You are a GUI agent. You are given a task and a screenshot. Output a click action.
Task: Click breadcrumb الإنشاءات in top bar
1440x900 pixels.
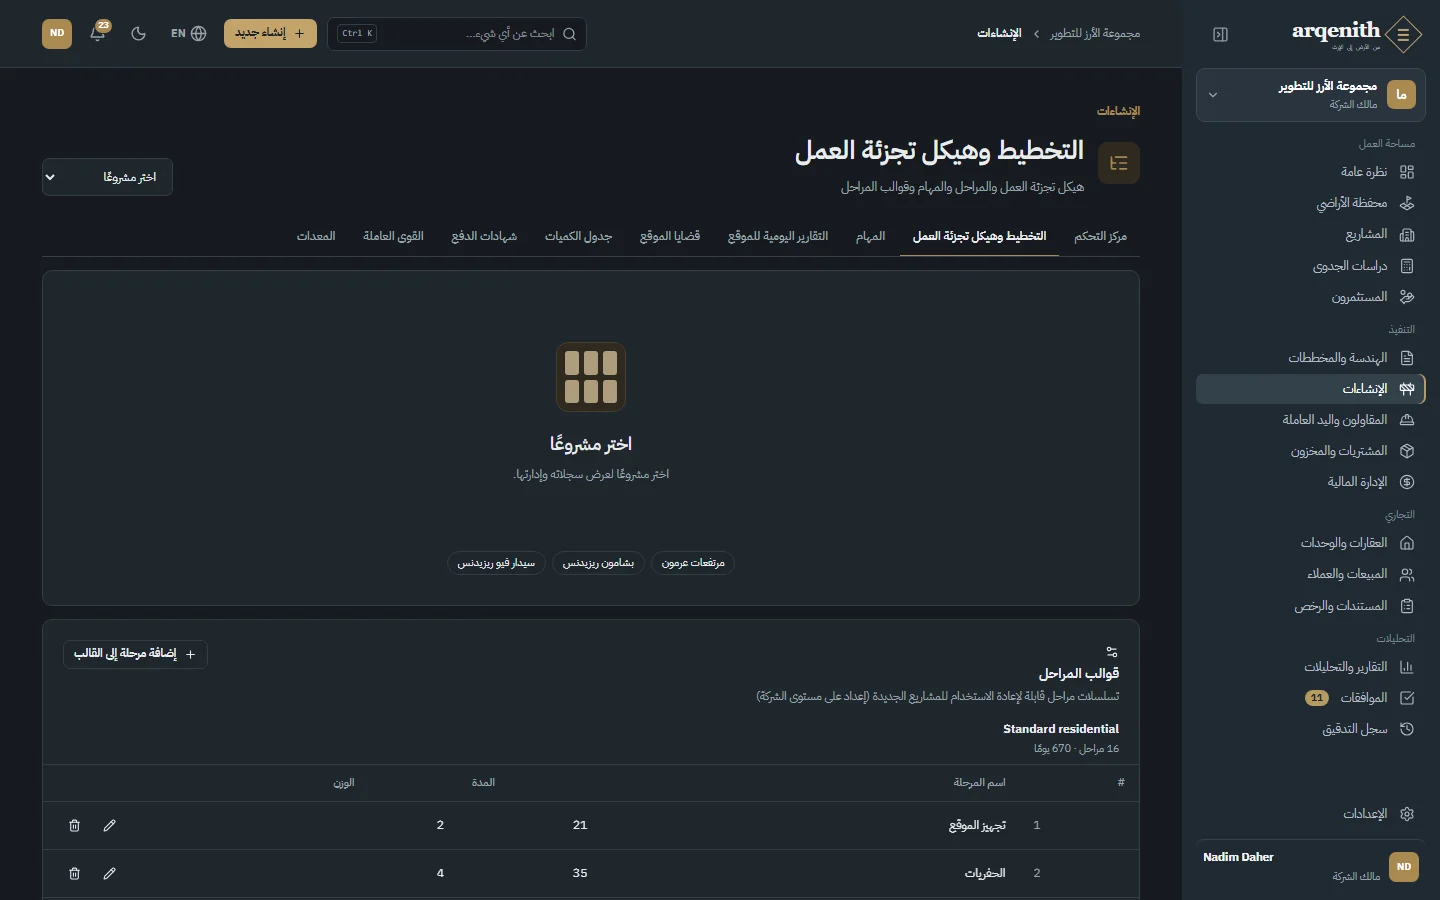tap(999, 33)
